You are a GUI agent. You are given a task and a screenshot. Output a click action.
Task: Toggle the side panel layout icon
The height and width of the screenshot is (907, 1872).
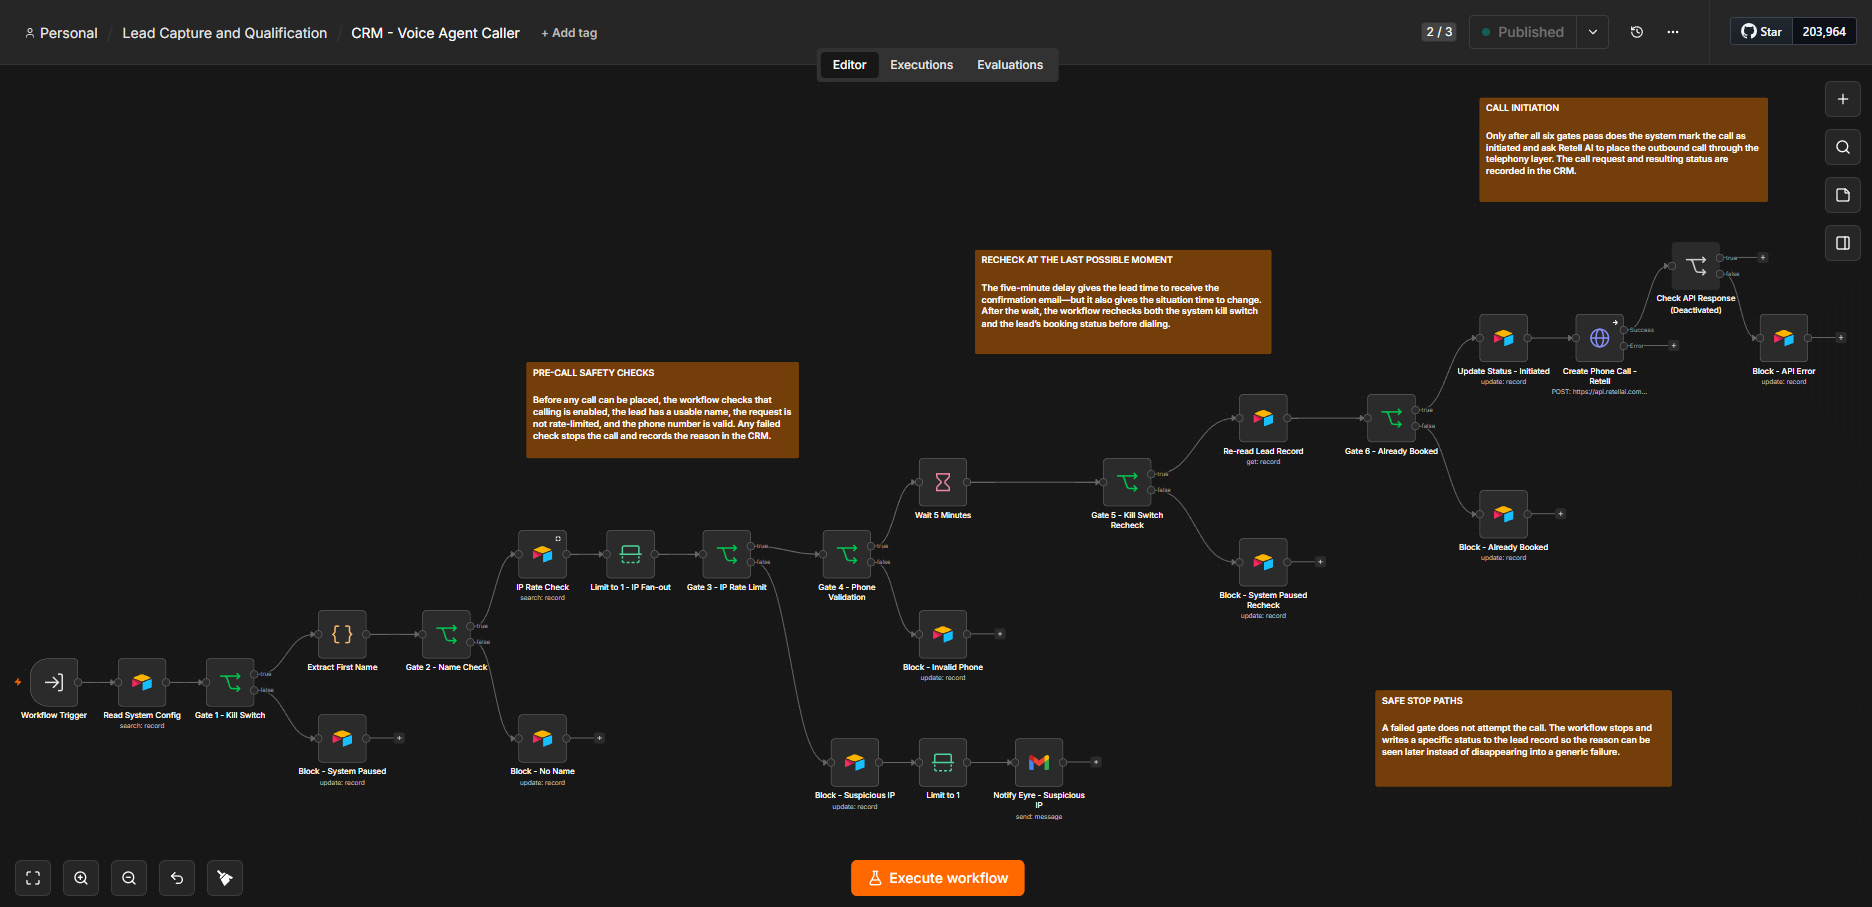tap(1843, 243)
